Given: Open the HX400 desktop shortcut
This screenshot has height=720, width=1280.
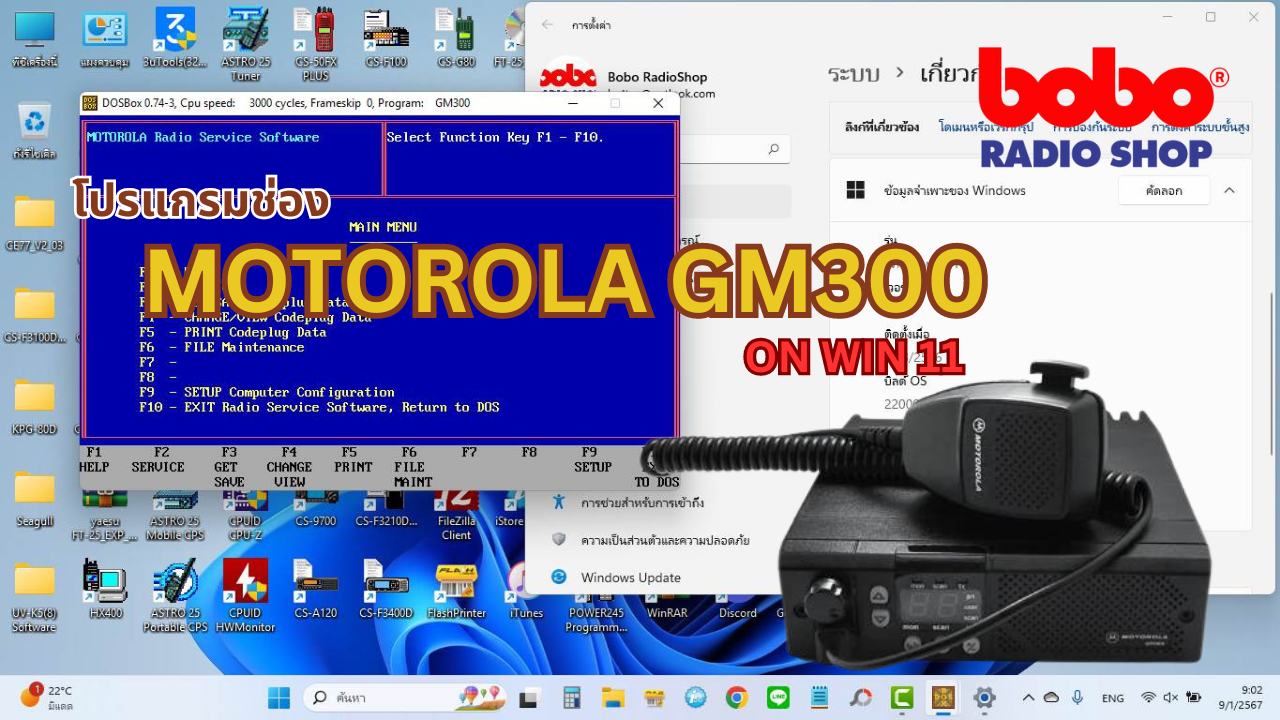Looking at the screenshot, I should (x=104, y=584).
